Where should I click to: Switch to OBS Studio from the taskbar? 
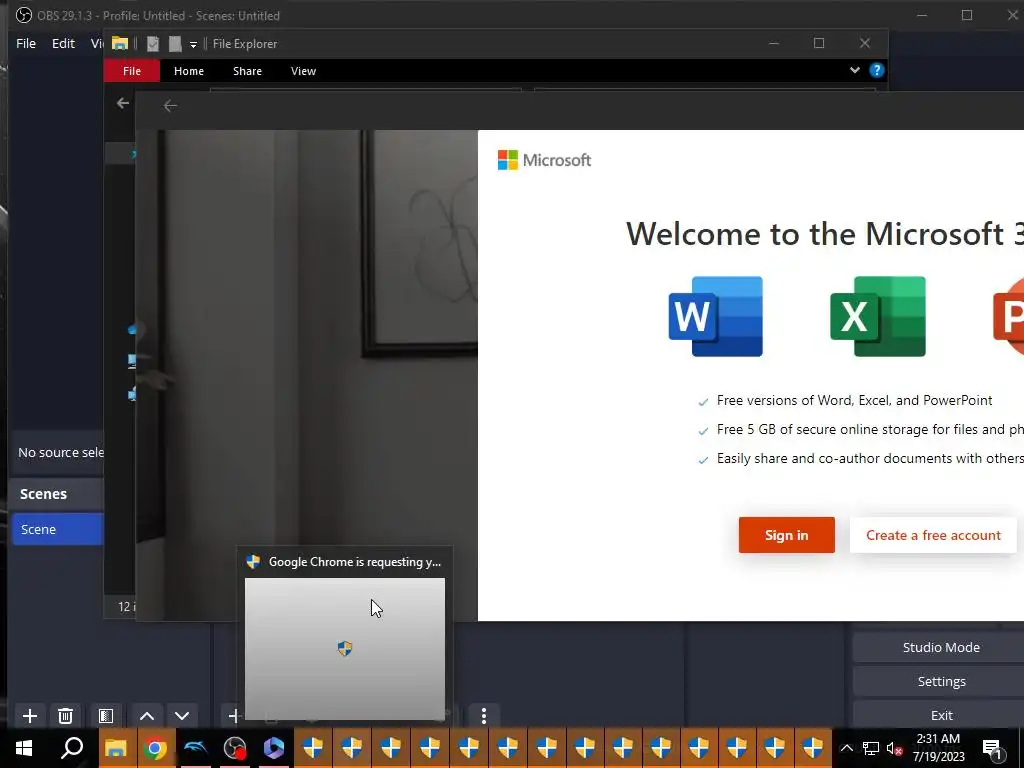(234, 748)
